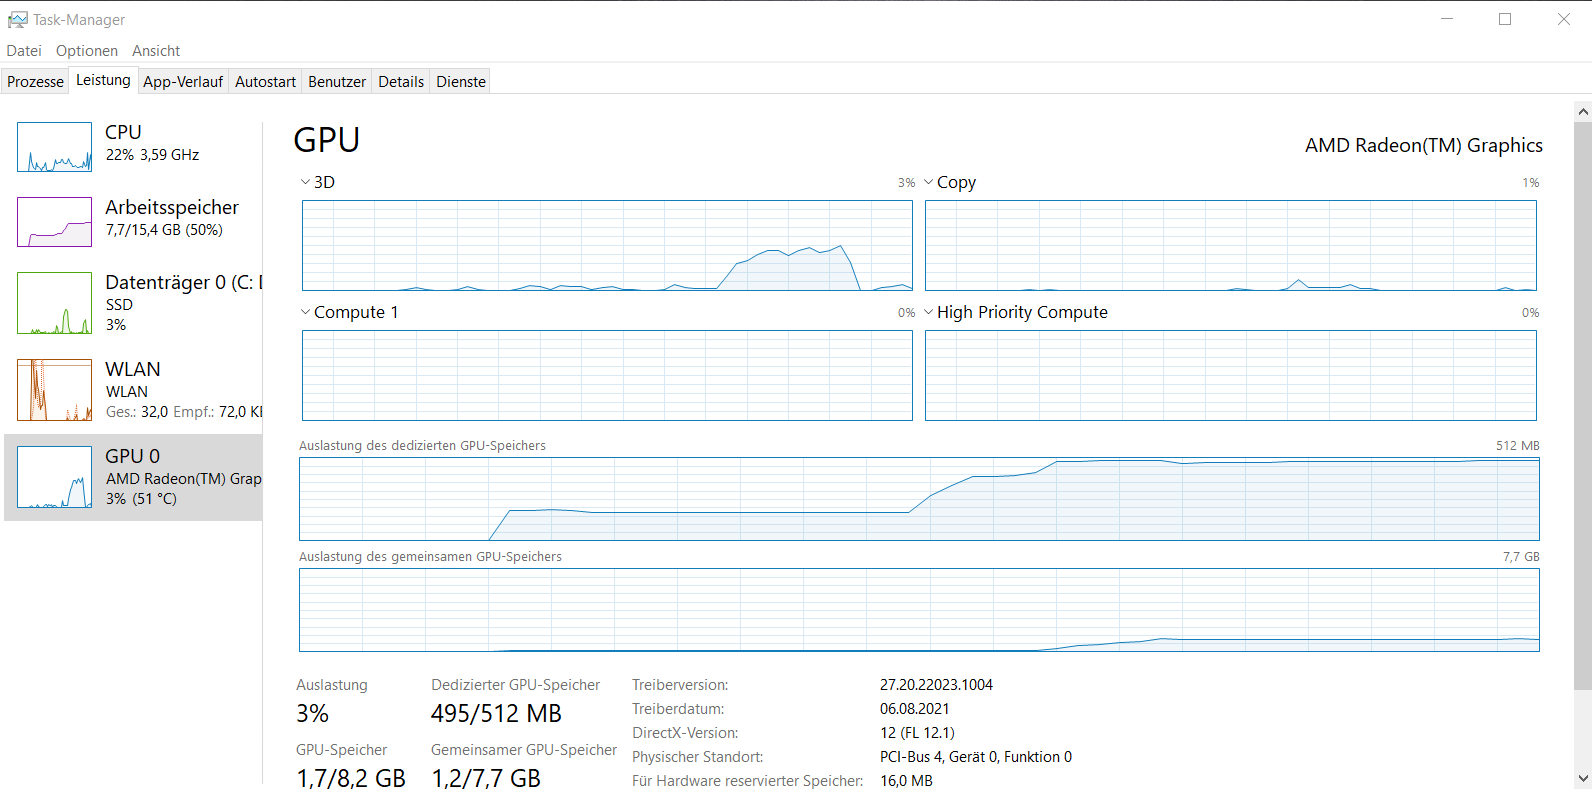Viewport: 1592px width, 805px height.
Task: Click the 'PCI-Bus 4, Gerät 0, Funktion 0' text
Action: [x=976, y=757]
